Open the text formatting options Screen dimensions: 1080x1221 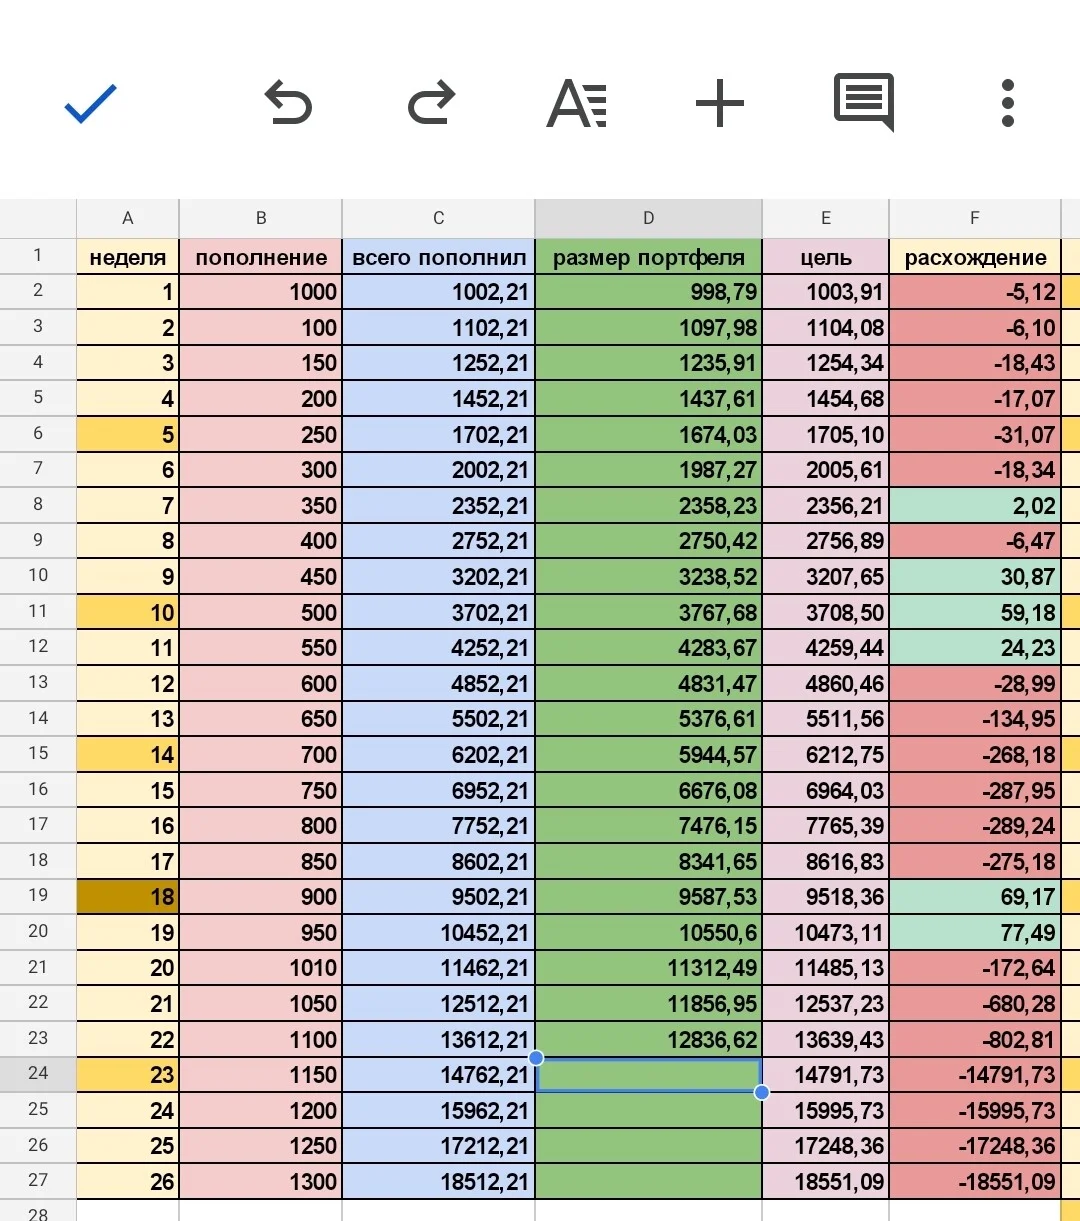(x=577, y=104)
